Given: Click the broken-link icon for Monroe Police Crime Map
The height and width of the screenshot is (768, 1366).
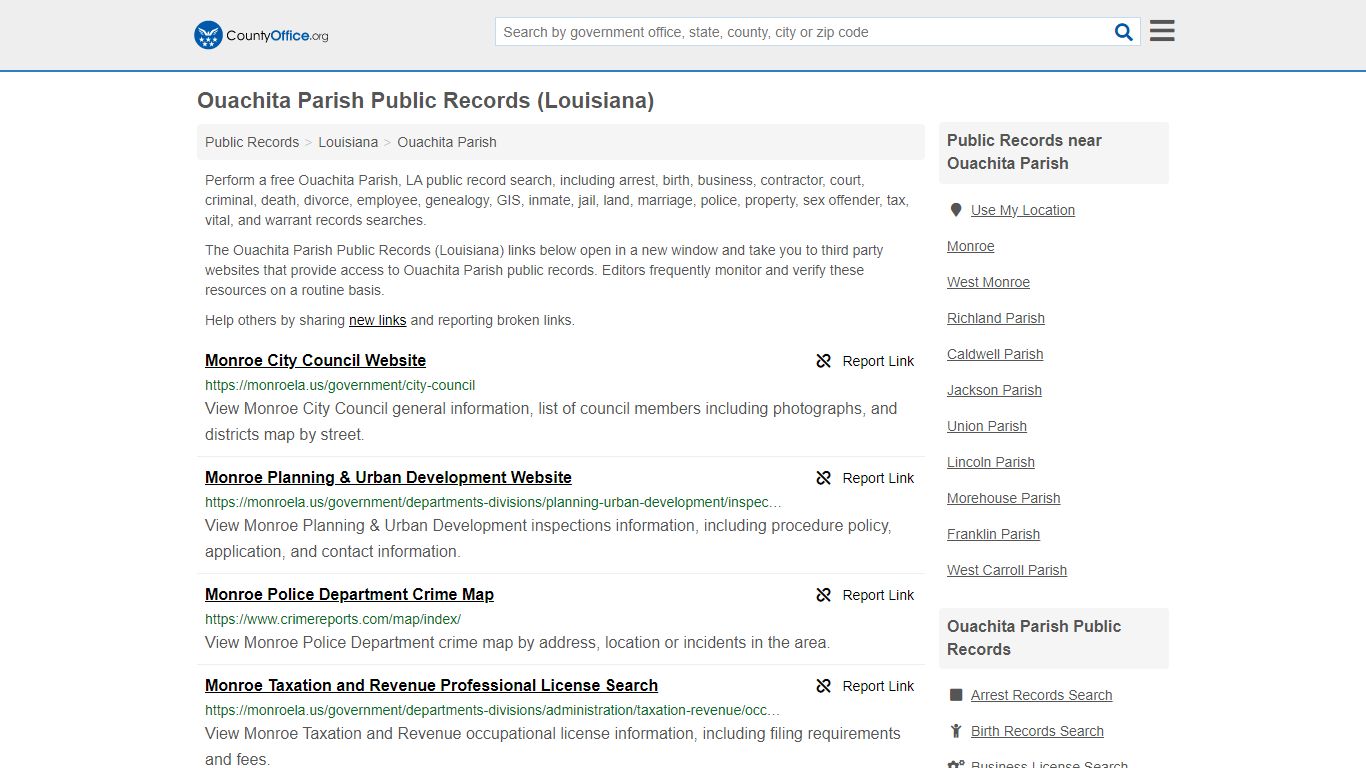Looking at the screenshot, I should 824,595.
